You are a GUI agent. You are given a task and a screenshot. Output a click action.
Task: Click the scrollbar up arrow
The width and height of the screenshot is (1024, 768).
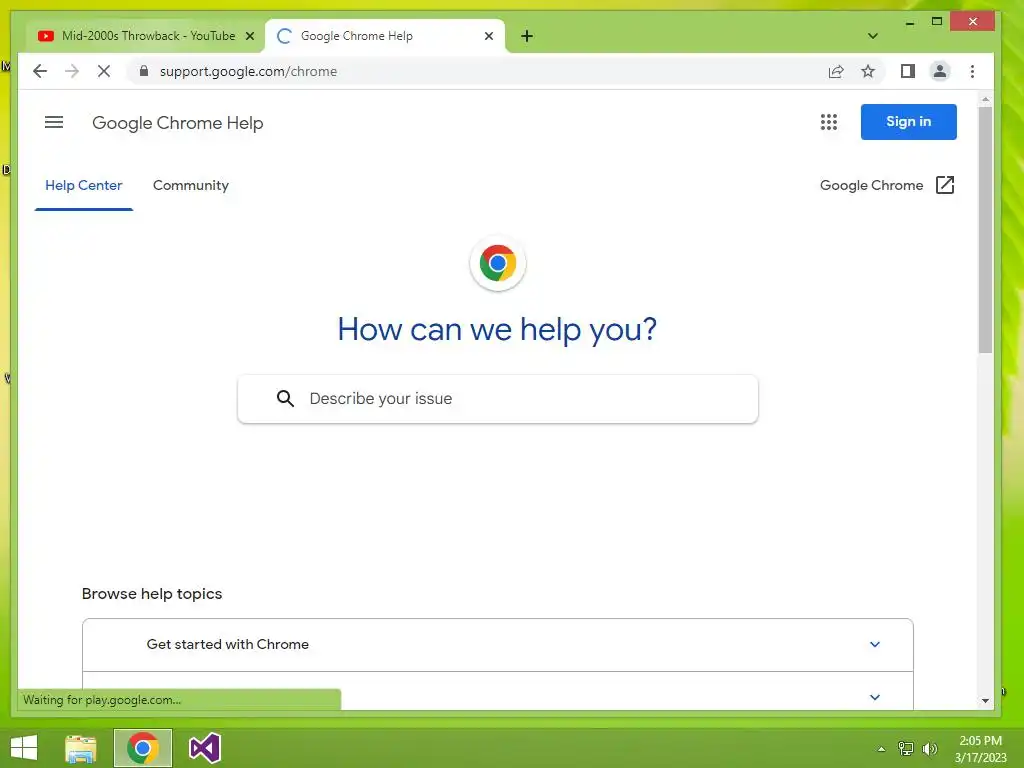click(985, 100)
